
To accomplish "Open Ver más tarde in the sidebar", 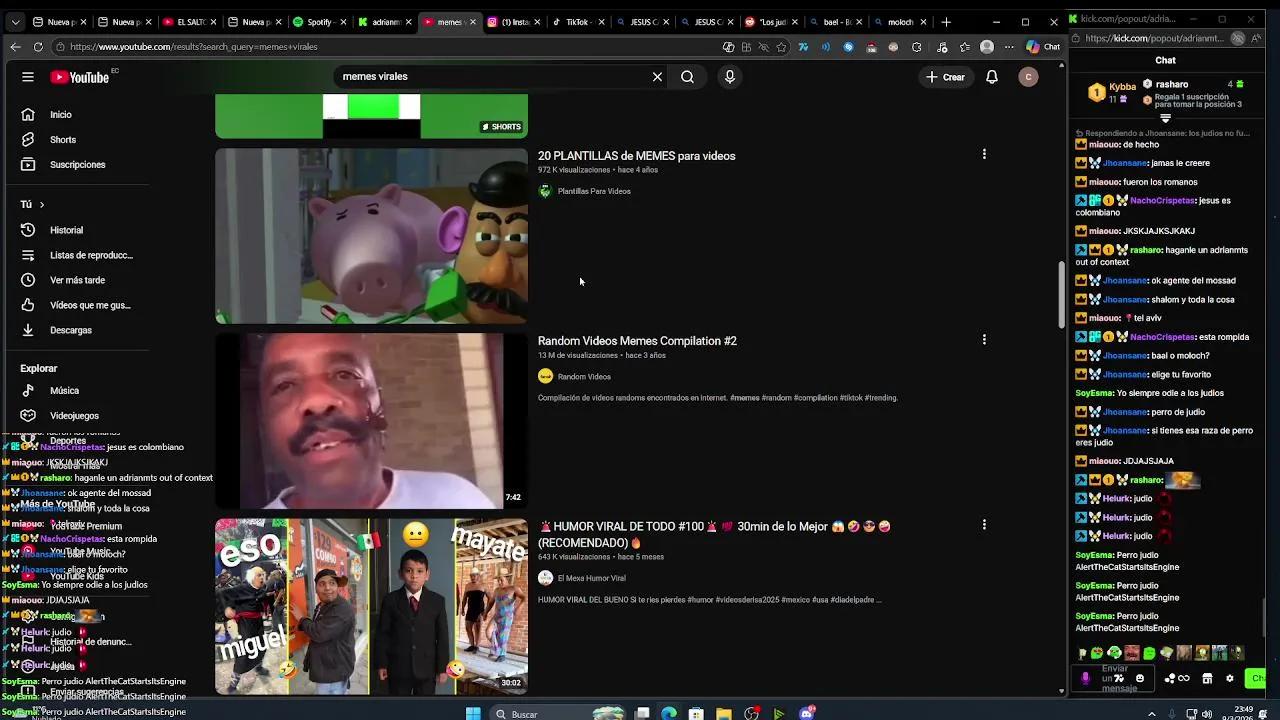I will pyautogui.click(x=75, y=280).
